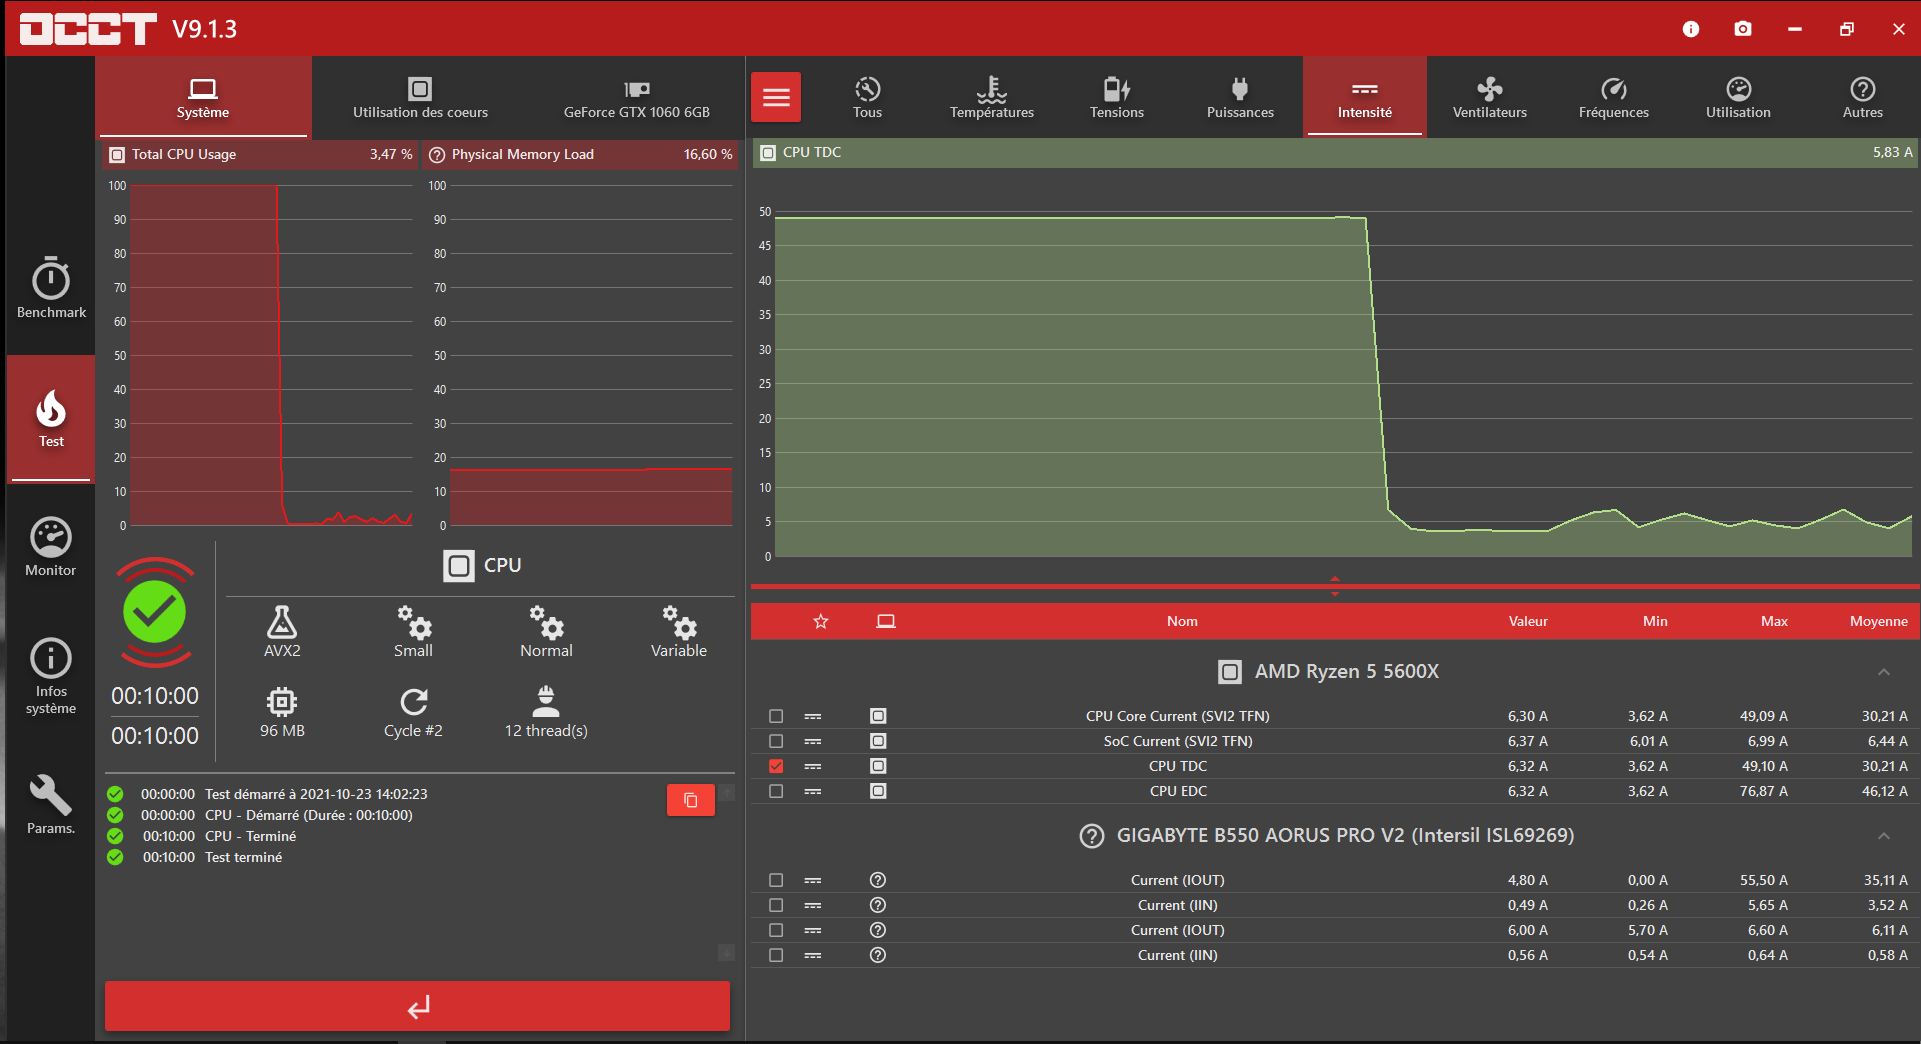The image size is (1921, 1044).
Task: Open the red hamburger menu
Action: click(x=776, y=97)
